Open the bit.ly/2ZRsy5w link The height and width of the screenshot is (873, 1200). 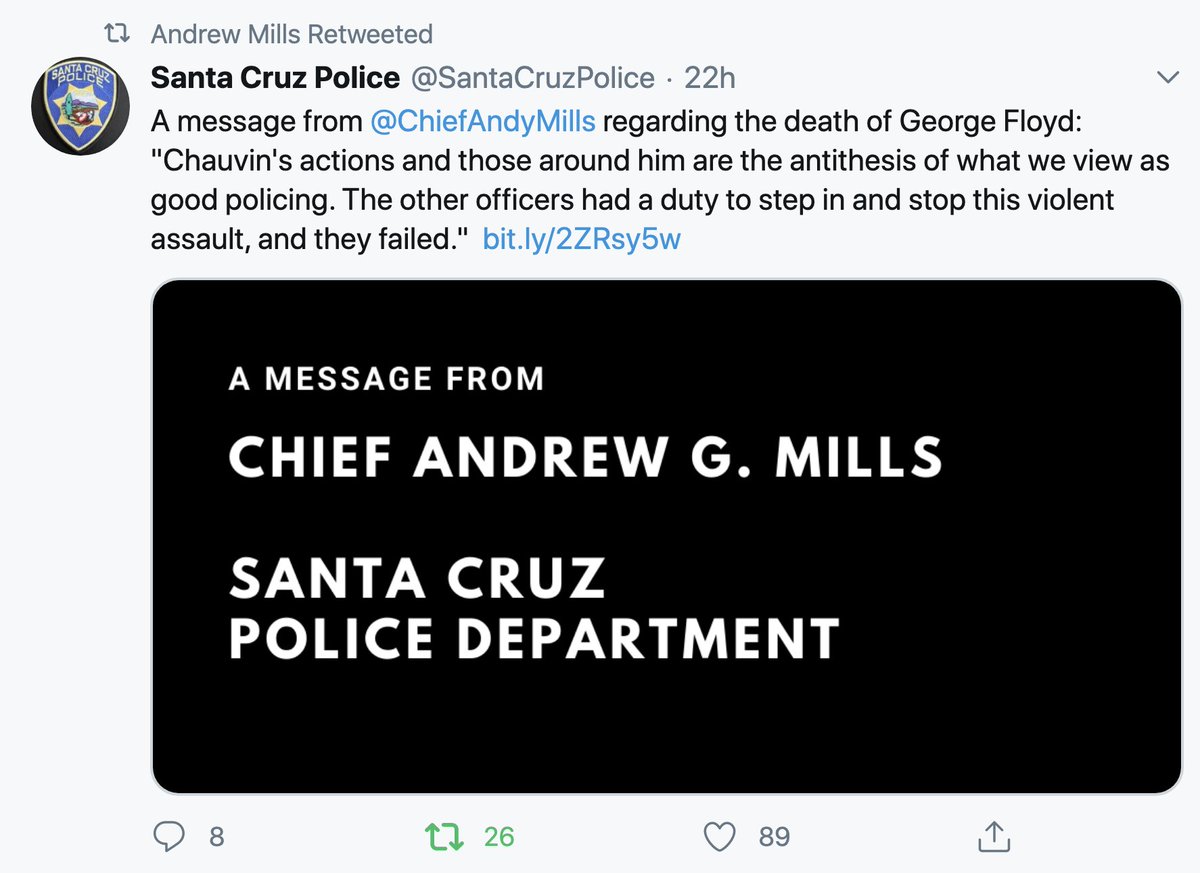click(x=581, y=240)
